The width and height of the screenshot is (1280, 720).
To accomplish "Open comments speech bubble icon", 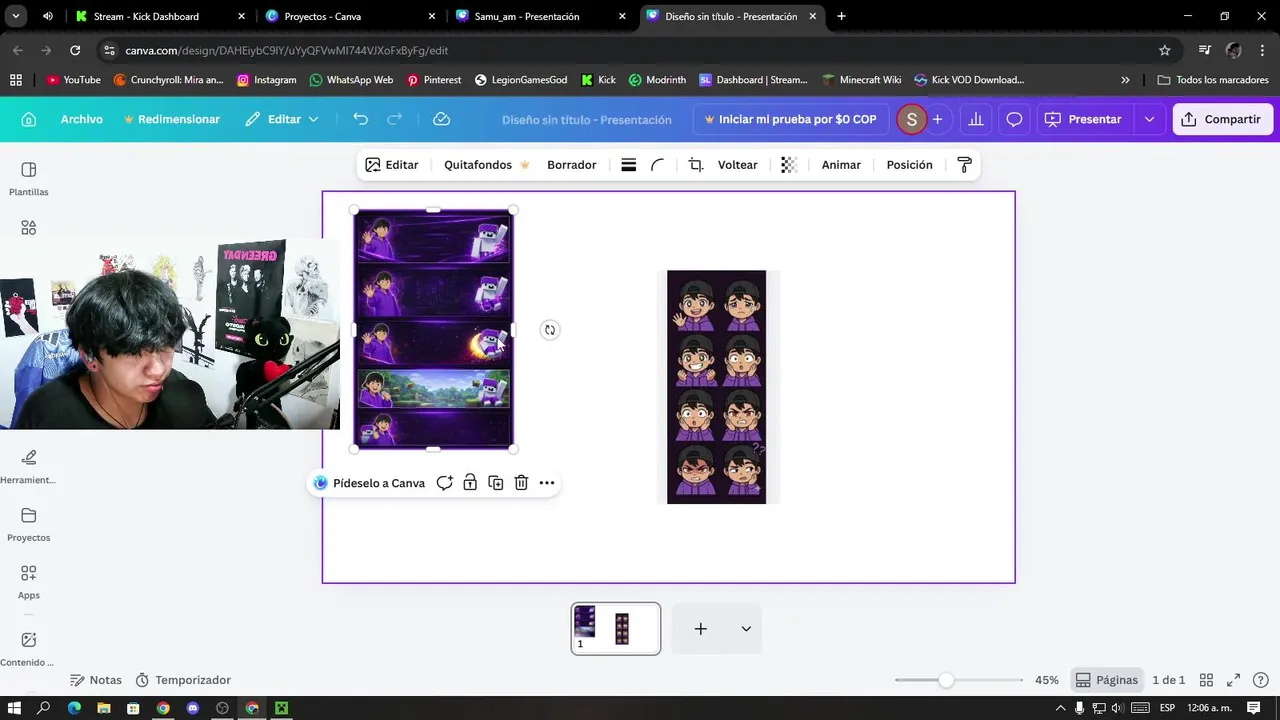I will click(x=1014, y=119).
